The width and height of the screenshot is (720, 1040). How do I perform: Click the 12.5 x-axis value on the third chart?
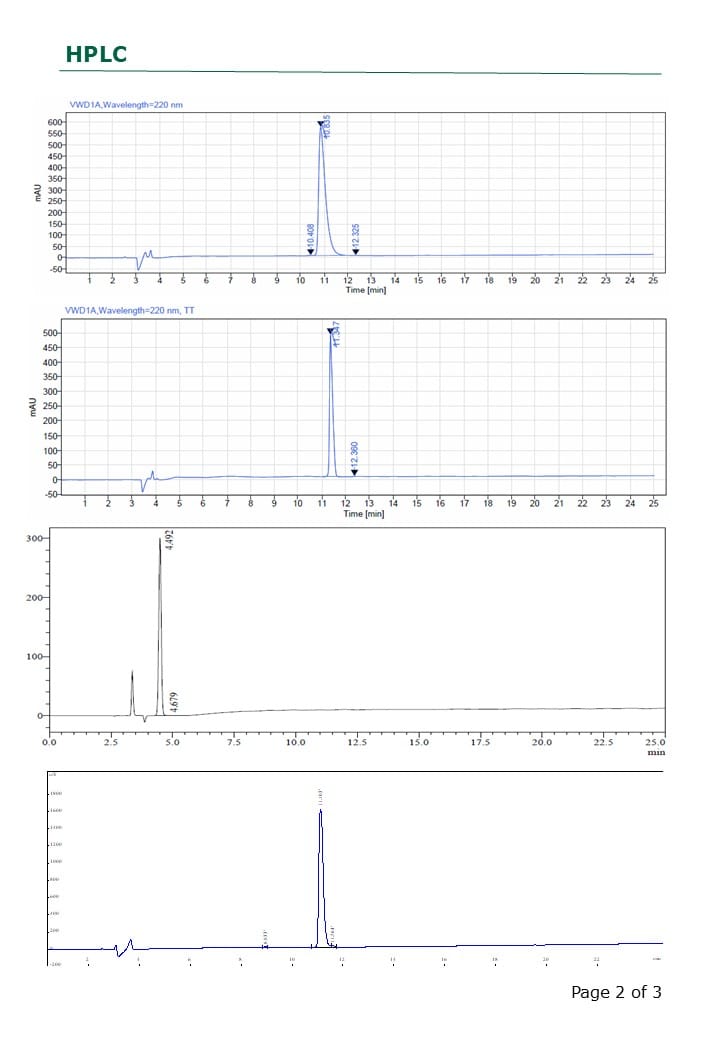(357, 742)
